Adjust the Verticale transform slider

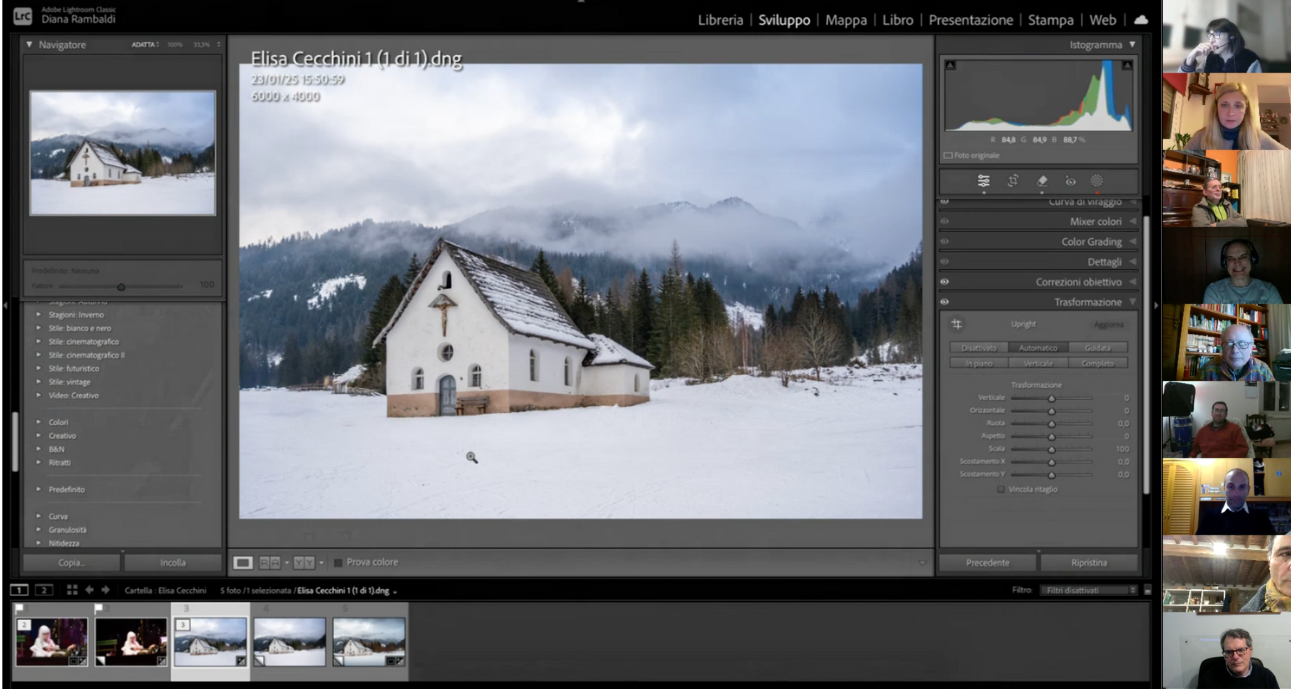click(1051, 398)
